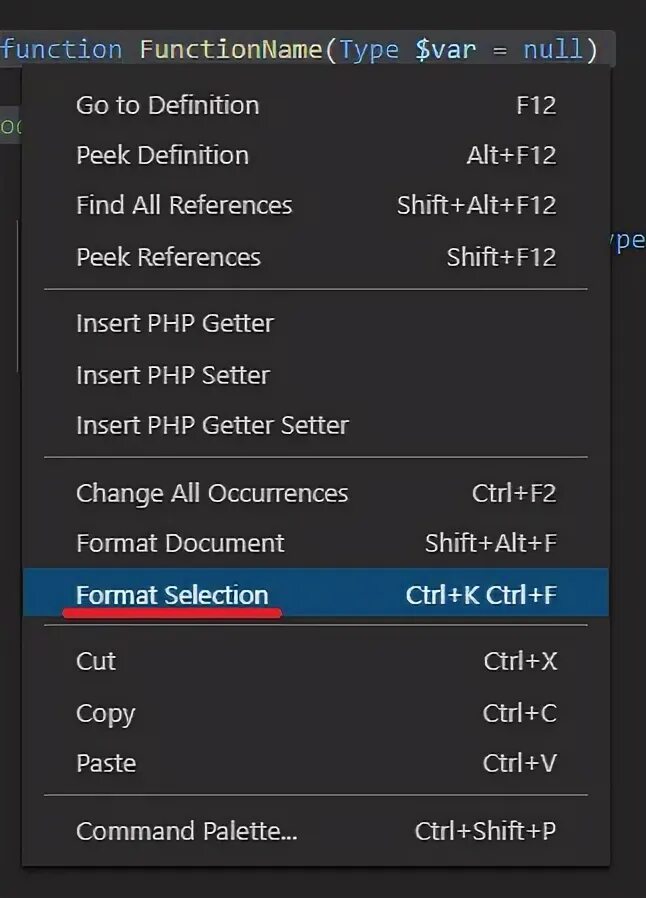Viewport: 646px width, 898px height.
Task: Open Command Palette... from the menu
Action: click(x=187, y=831)
